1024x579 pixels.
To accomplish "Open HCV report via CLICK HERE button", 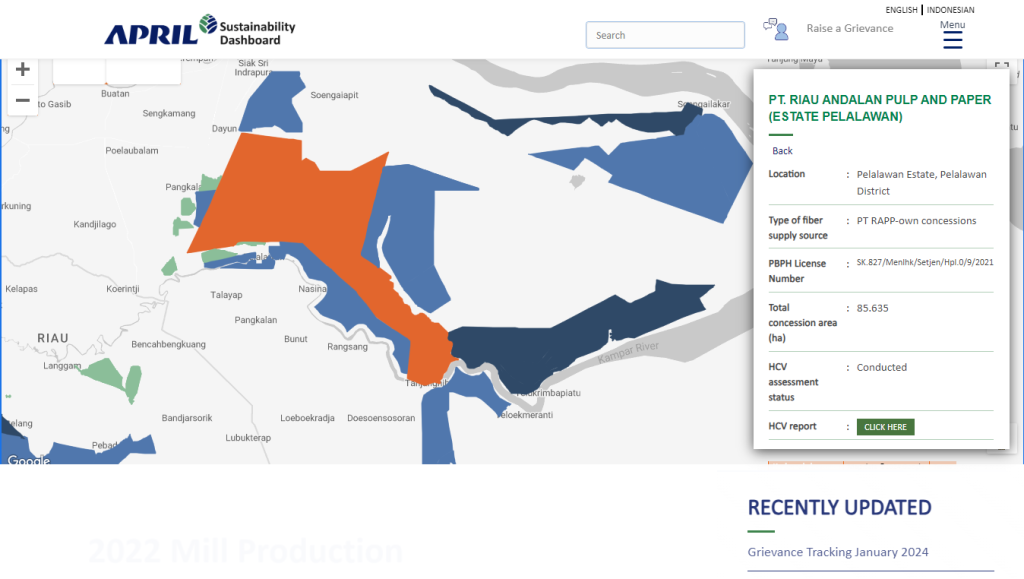I will [885, 427].
